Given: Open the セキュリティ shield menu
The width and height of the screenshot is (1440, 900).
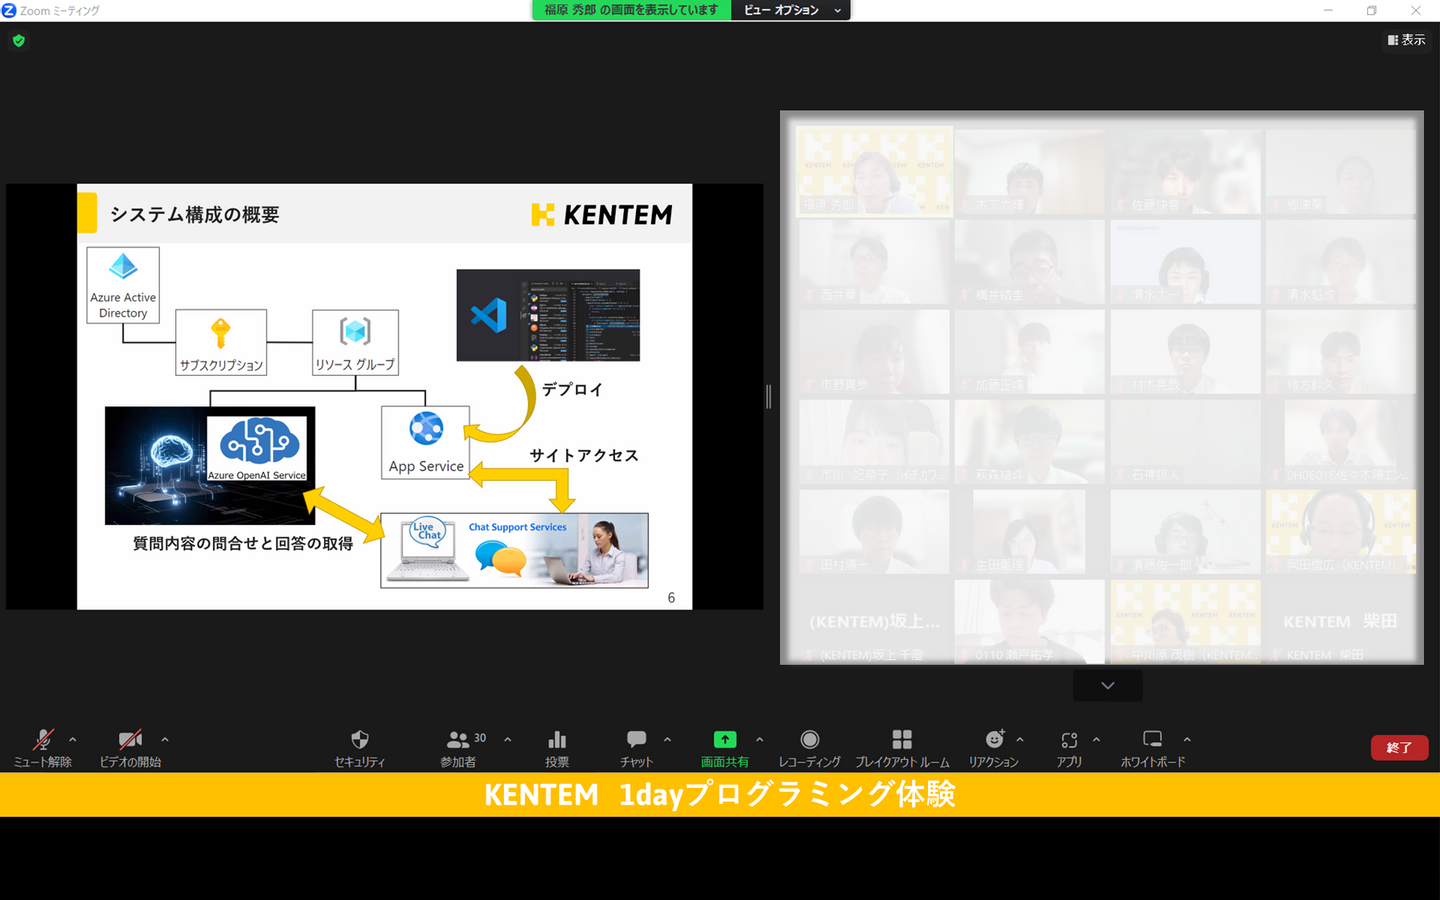Looking at the screenshot, I should click(x=360, y=740).
